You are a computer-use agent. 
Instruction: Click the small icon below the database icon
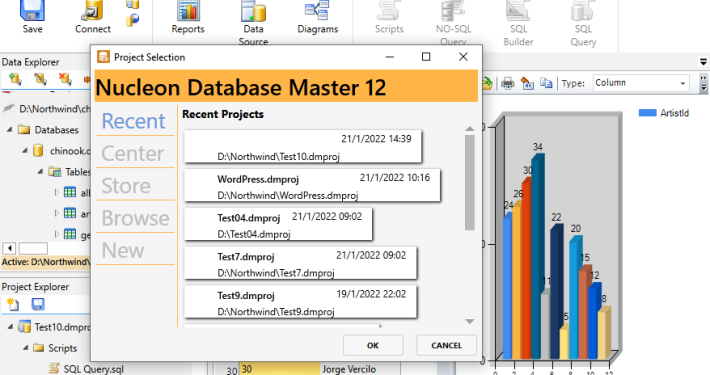(x=133, y=20)
